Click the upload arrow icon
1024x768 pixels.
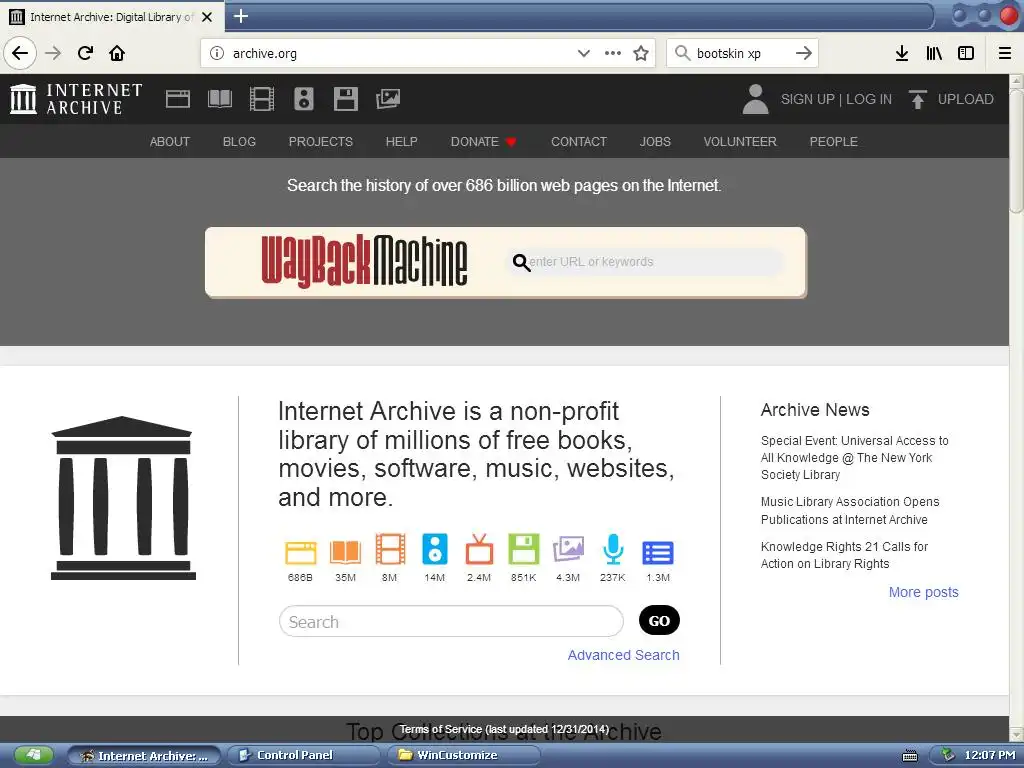[x=918, y=99]
